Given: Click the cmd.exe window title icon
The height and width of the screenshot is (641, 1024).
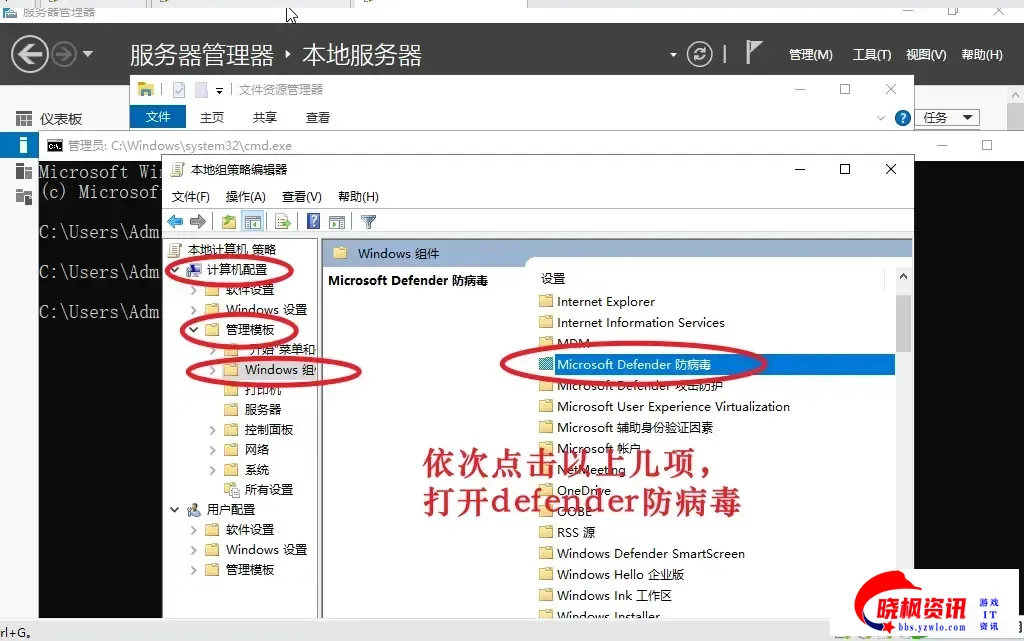Looking at the screenshot, I should [x=55, y=146].
